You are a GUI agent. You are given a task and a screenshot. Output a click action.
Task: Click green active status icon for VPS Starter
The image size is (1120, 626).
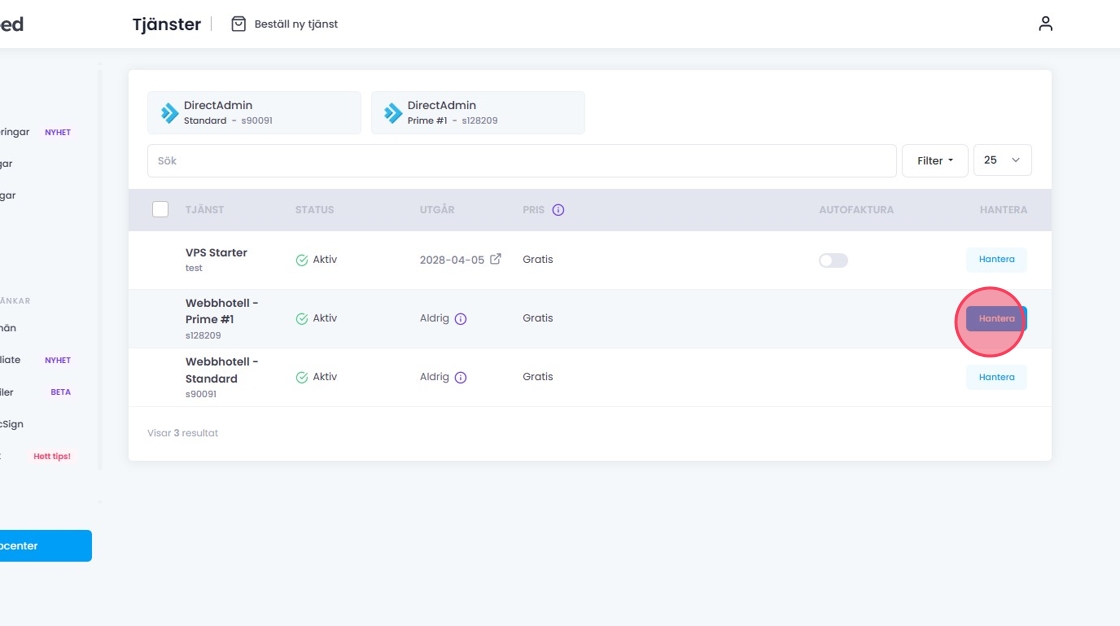click(301, 260)
